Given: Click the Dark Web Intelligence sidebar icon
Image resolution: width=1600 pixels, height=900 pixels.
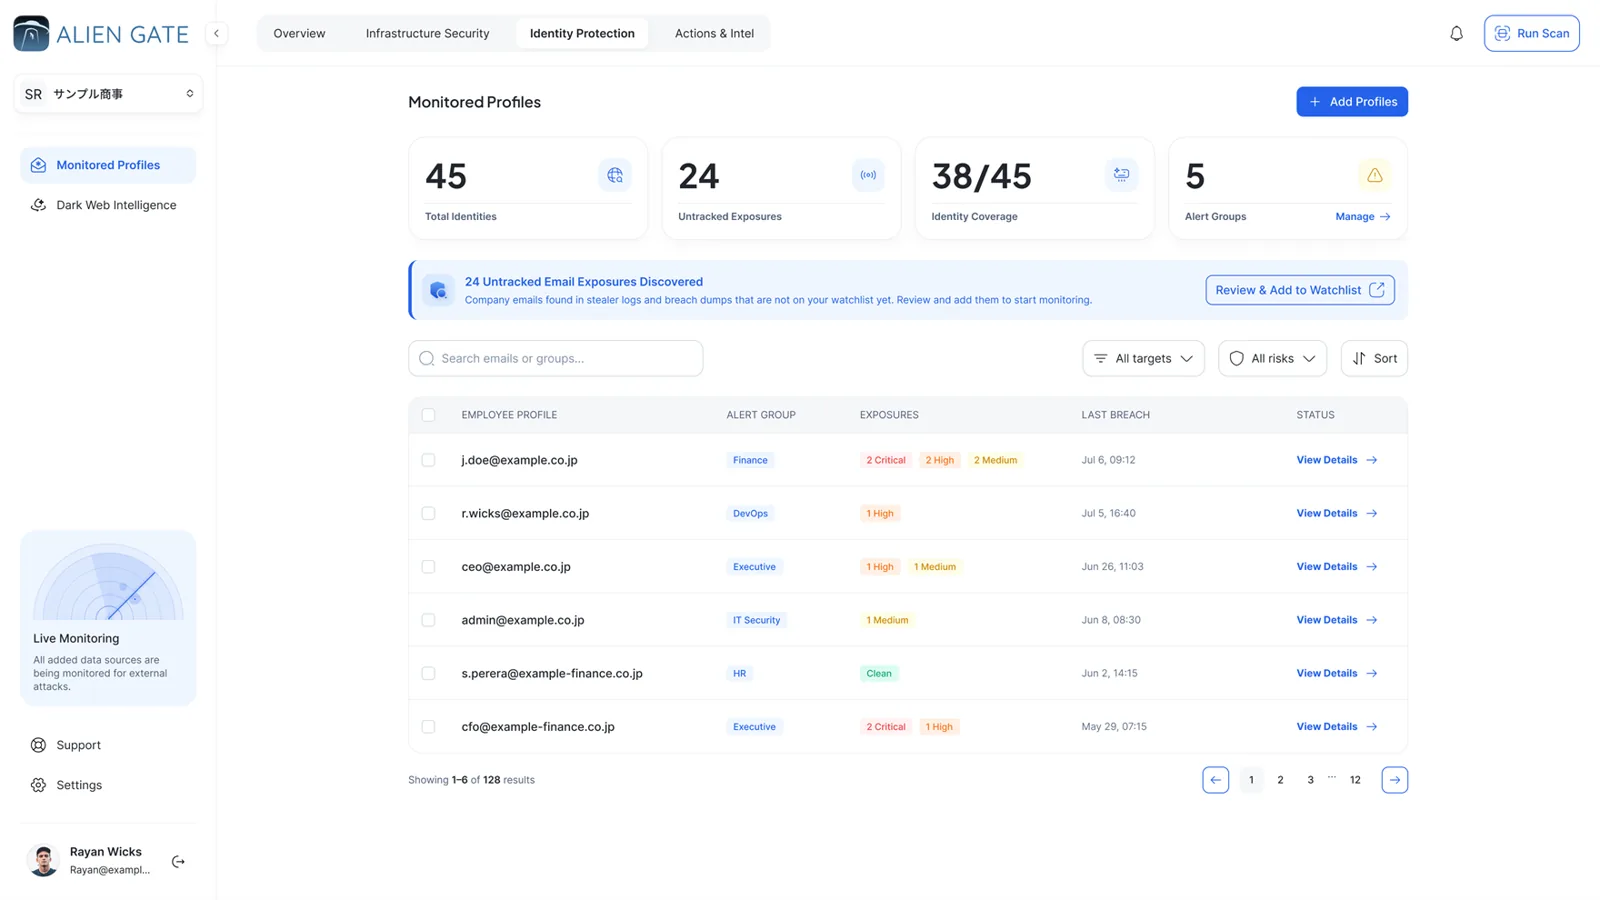Looking at the screenshot, I should pos(38,205).
